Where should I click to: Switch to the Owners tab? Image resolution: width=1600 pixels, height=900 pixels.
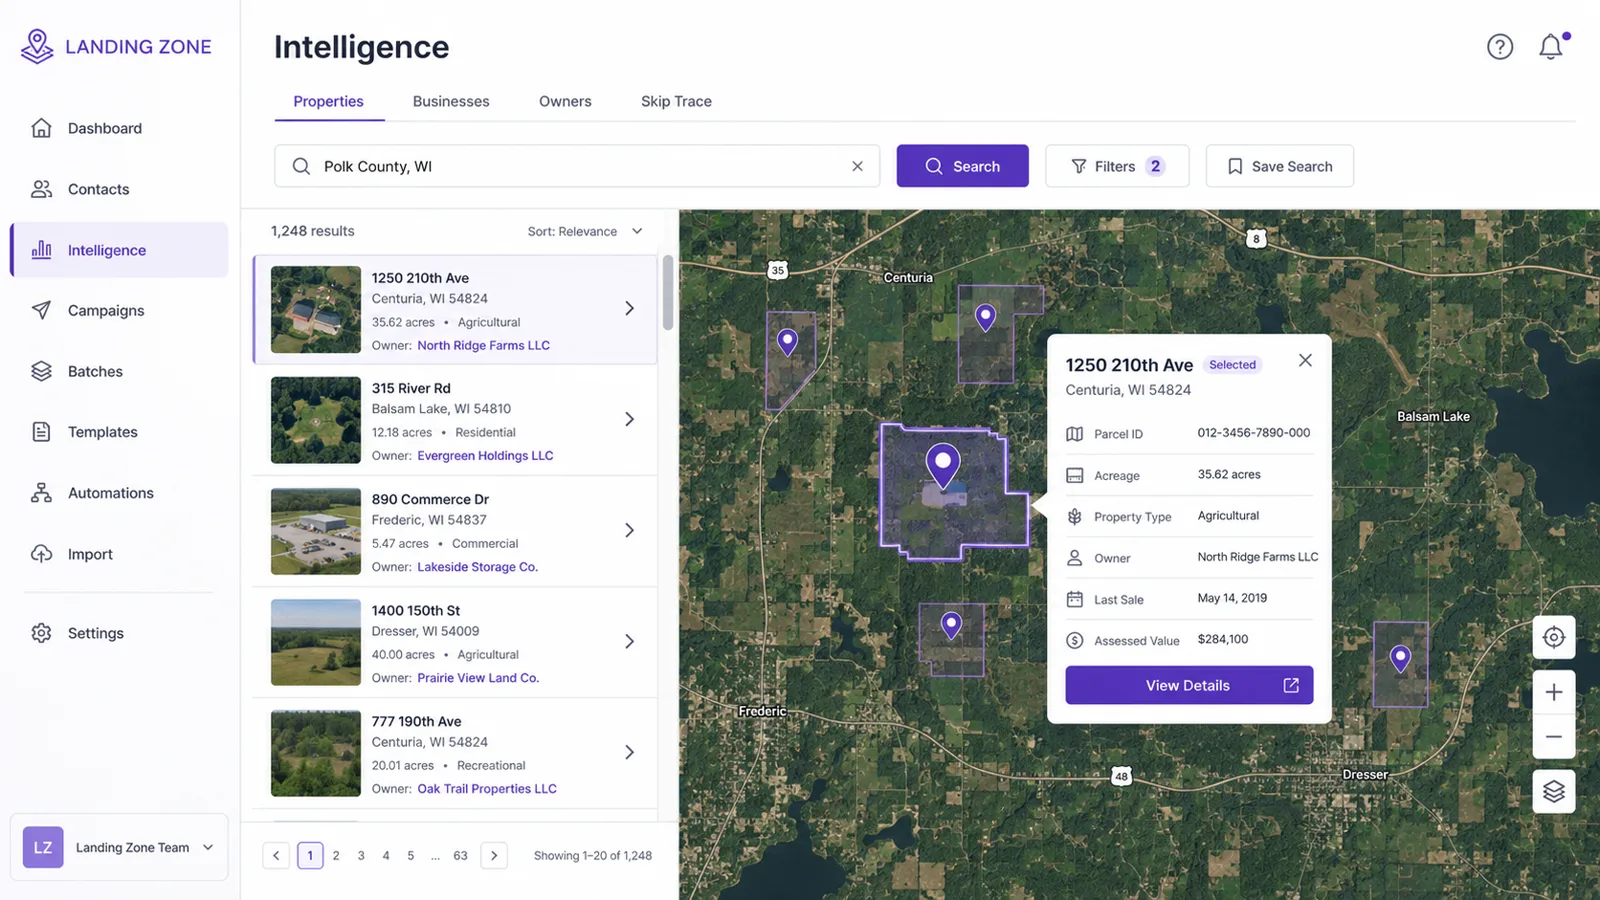[x=565, y=101]
